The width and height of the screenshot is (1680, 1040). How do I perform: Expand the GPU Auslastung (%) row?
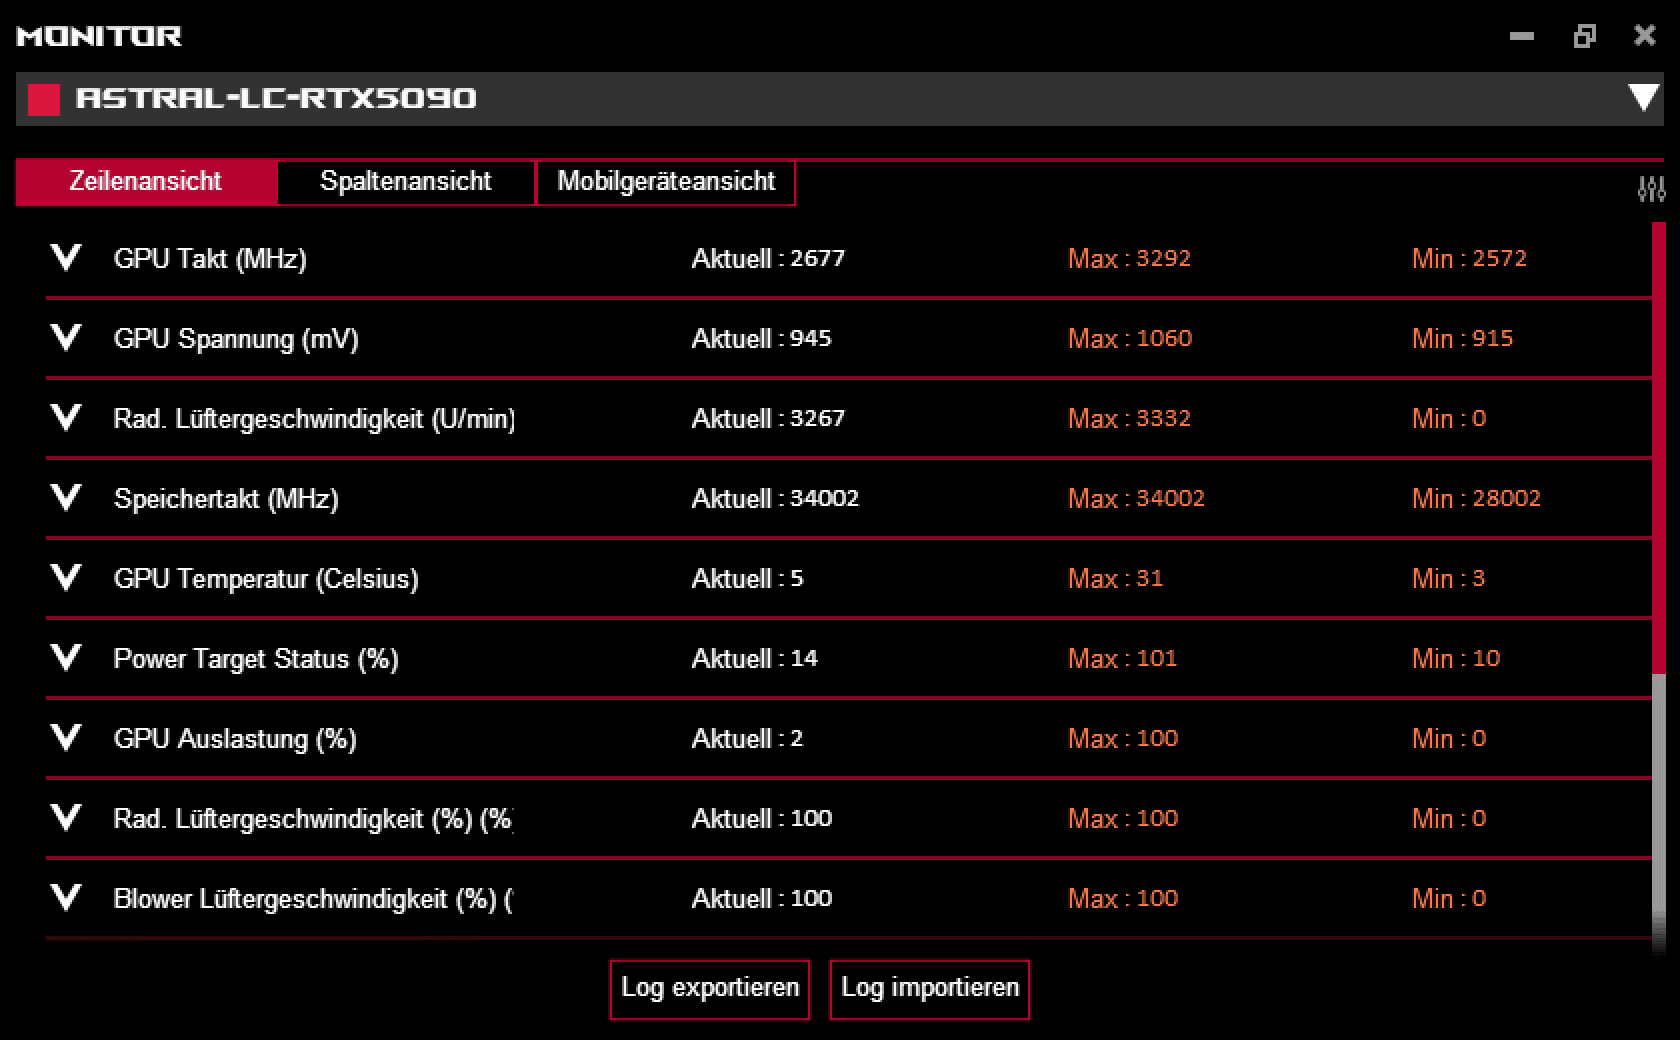point(66,738)
